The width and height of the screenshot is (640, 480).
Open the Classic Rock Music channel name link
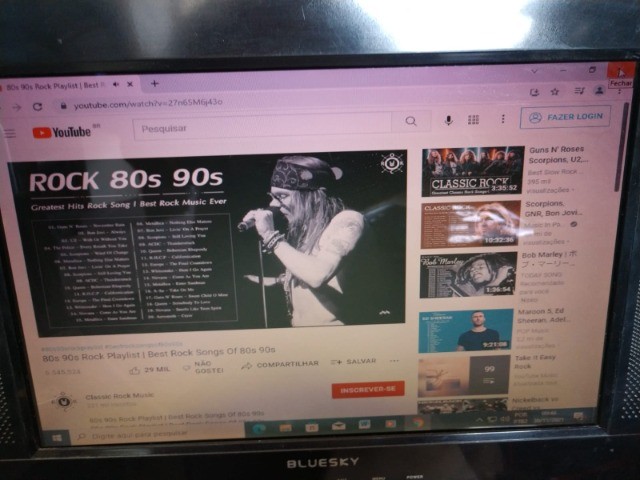120,396
